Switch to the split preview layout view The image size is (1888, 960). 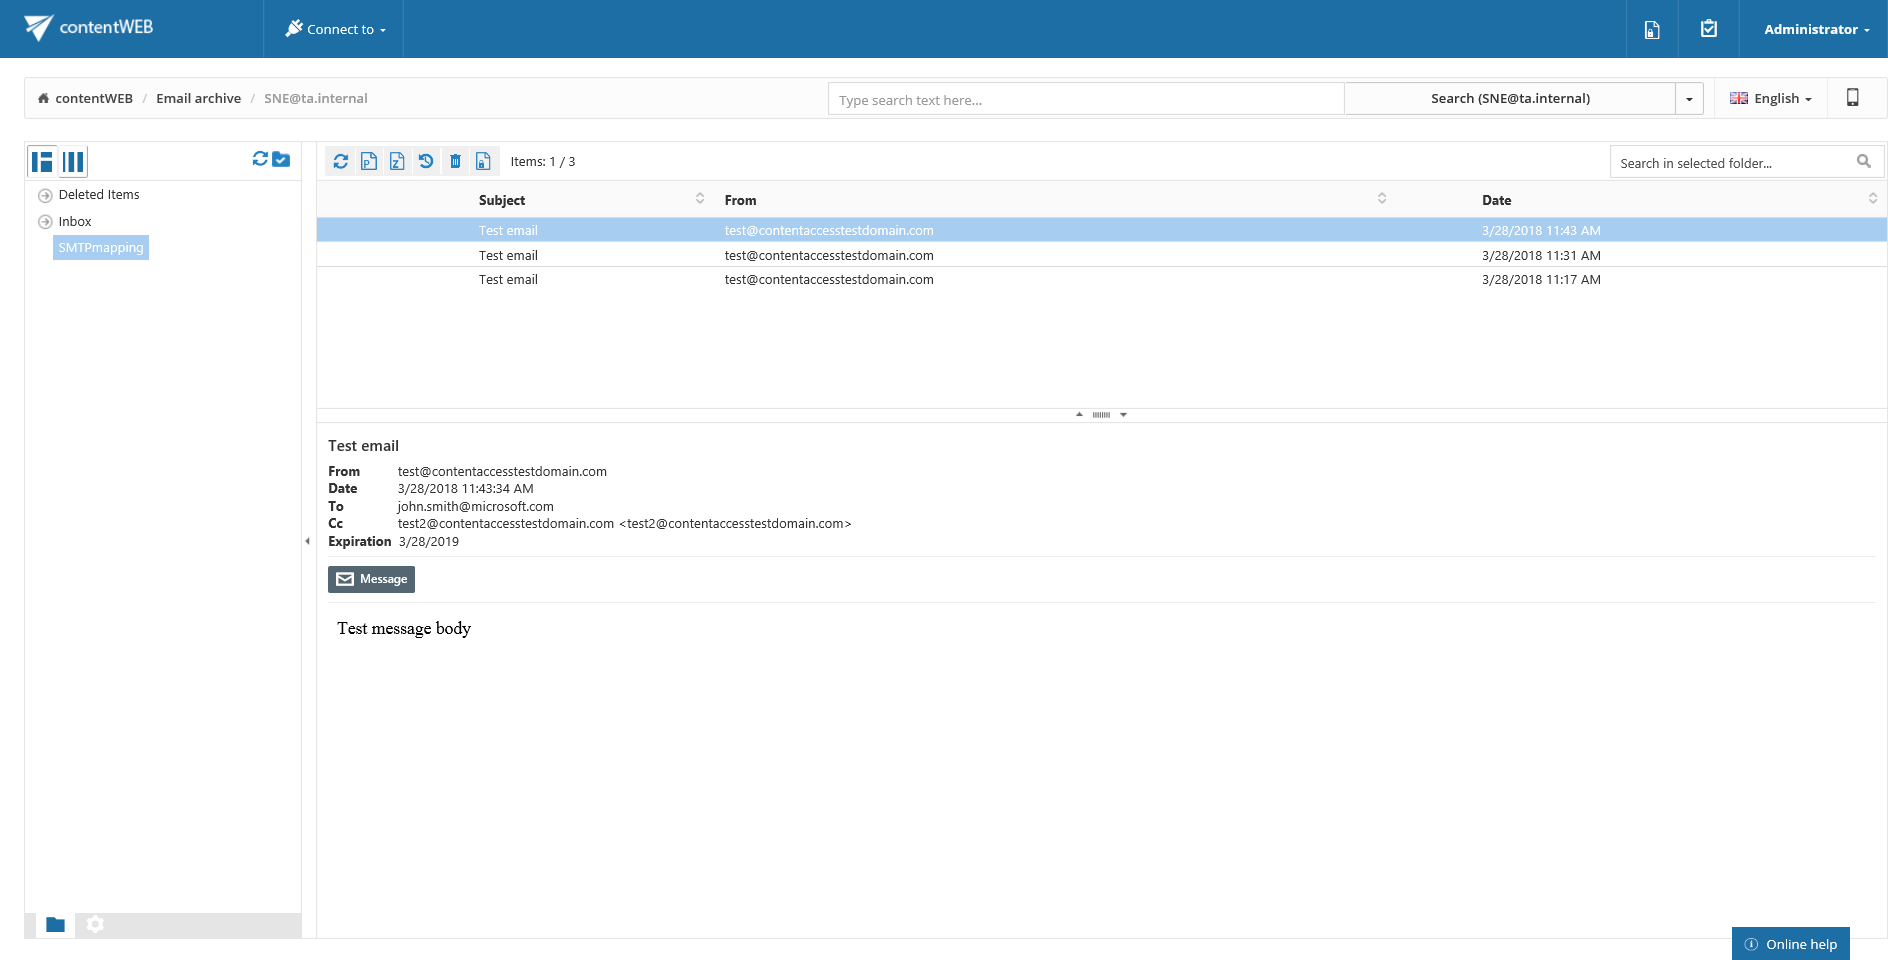[42, 161]
